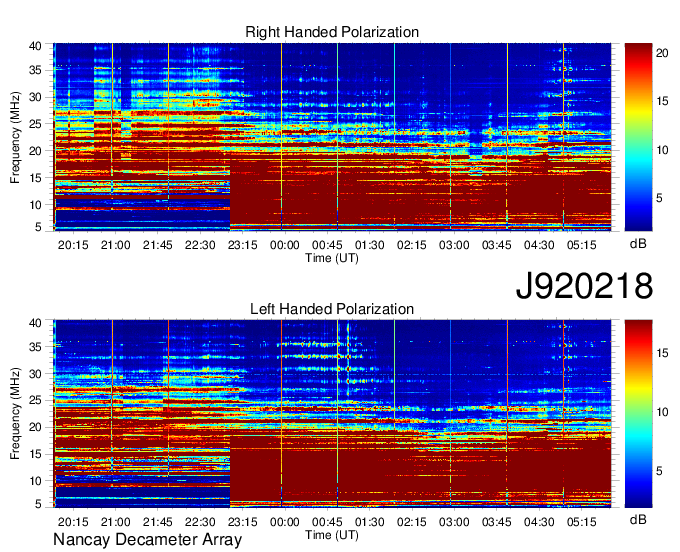
Task: Click the Right Handed plot's dB colorbar
Action: pyautogui.click(x=638, y=137)
